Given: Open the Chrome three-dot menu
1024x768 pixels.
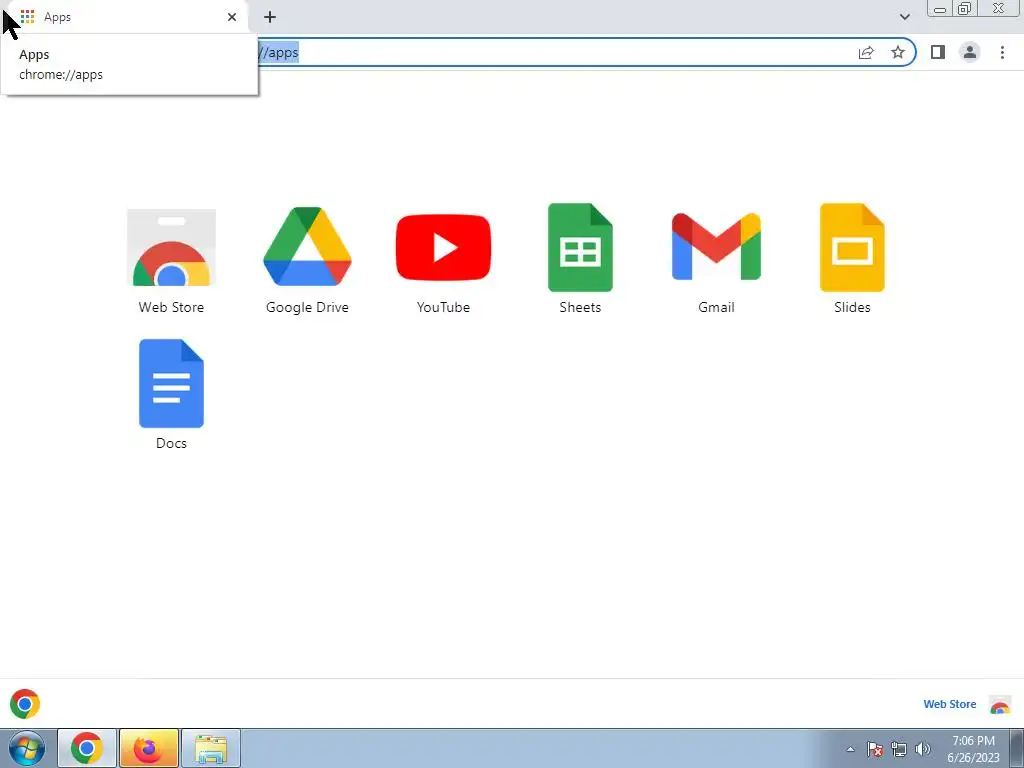Looking at the screenshot, I should click(x=1002, y=52).
